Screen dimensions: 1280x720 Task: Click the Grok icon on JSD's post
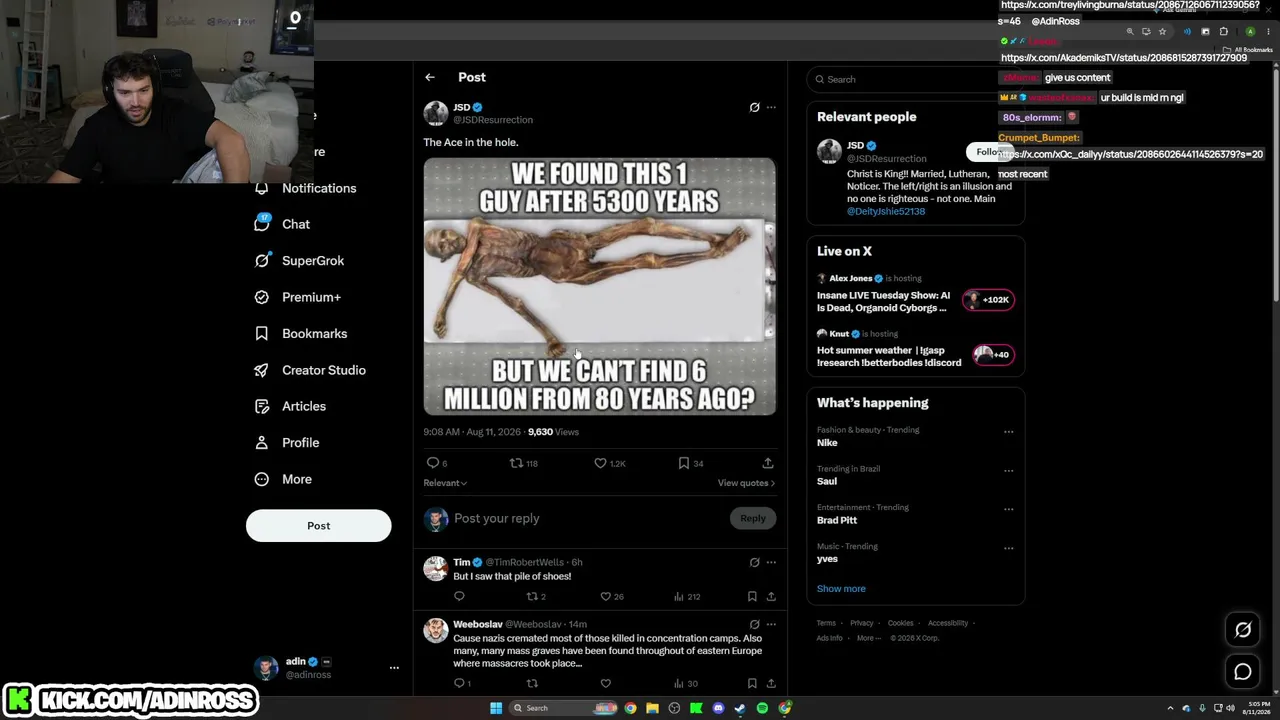coord(754,107)
